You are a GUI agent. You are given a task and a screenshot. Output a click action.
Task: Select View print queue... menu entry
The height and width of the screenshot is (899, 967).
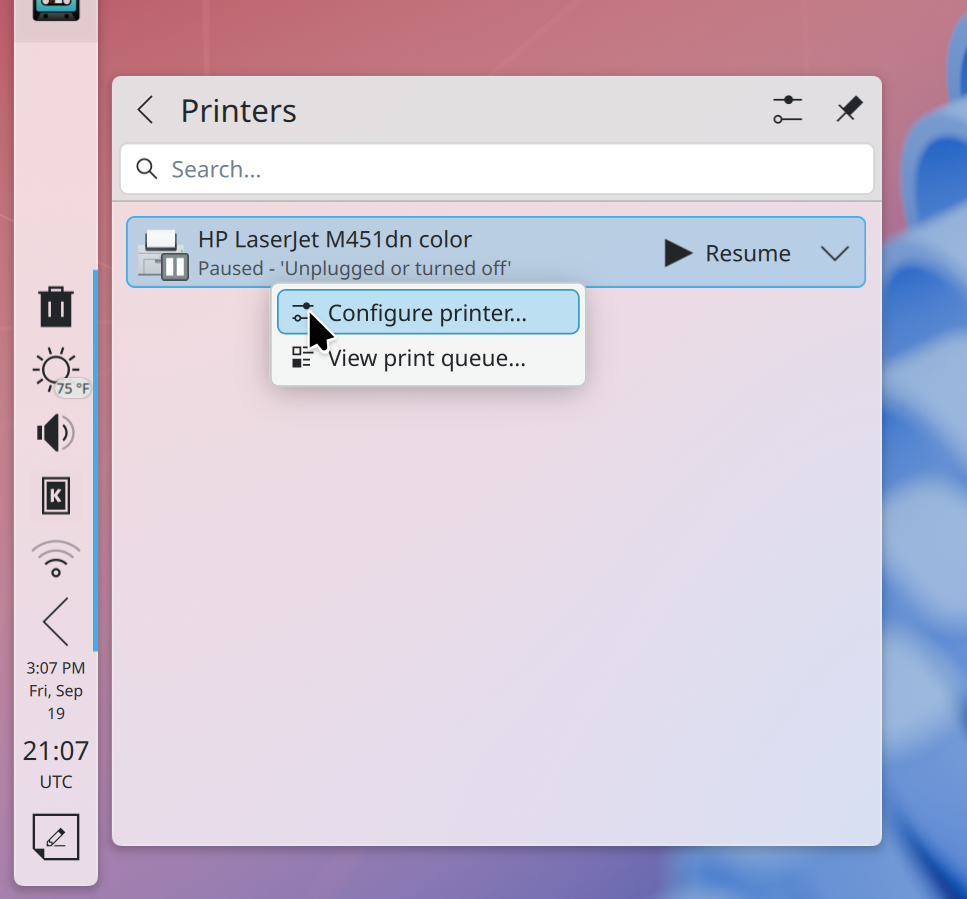pyautogui.click(x=427, y=358)
